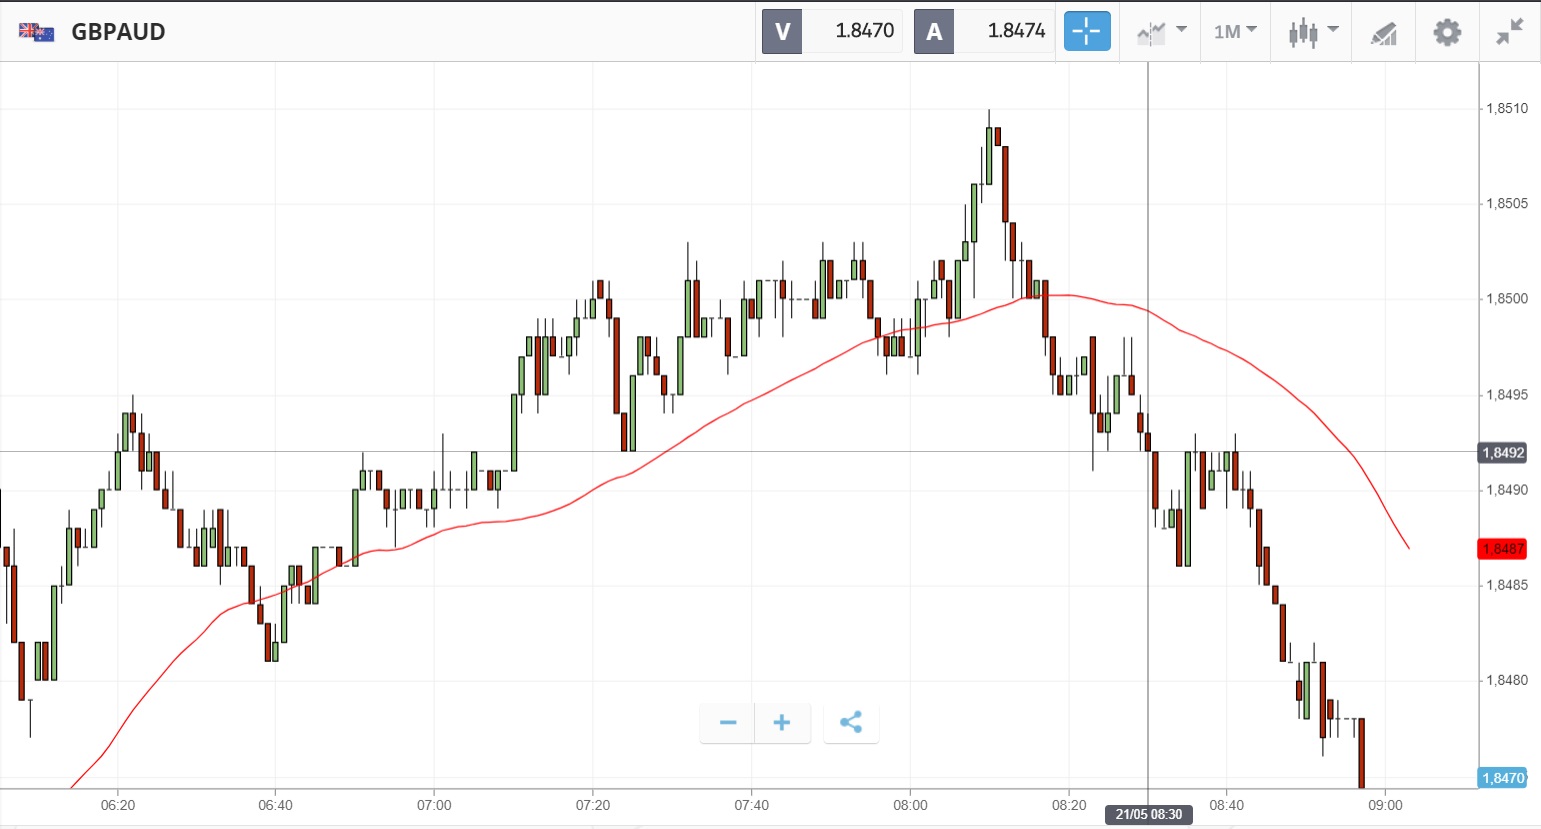Click the 09:00 time axis label
The image size is (1541, 829).
click(x=1385, y=805)
